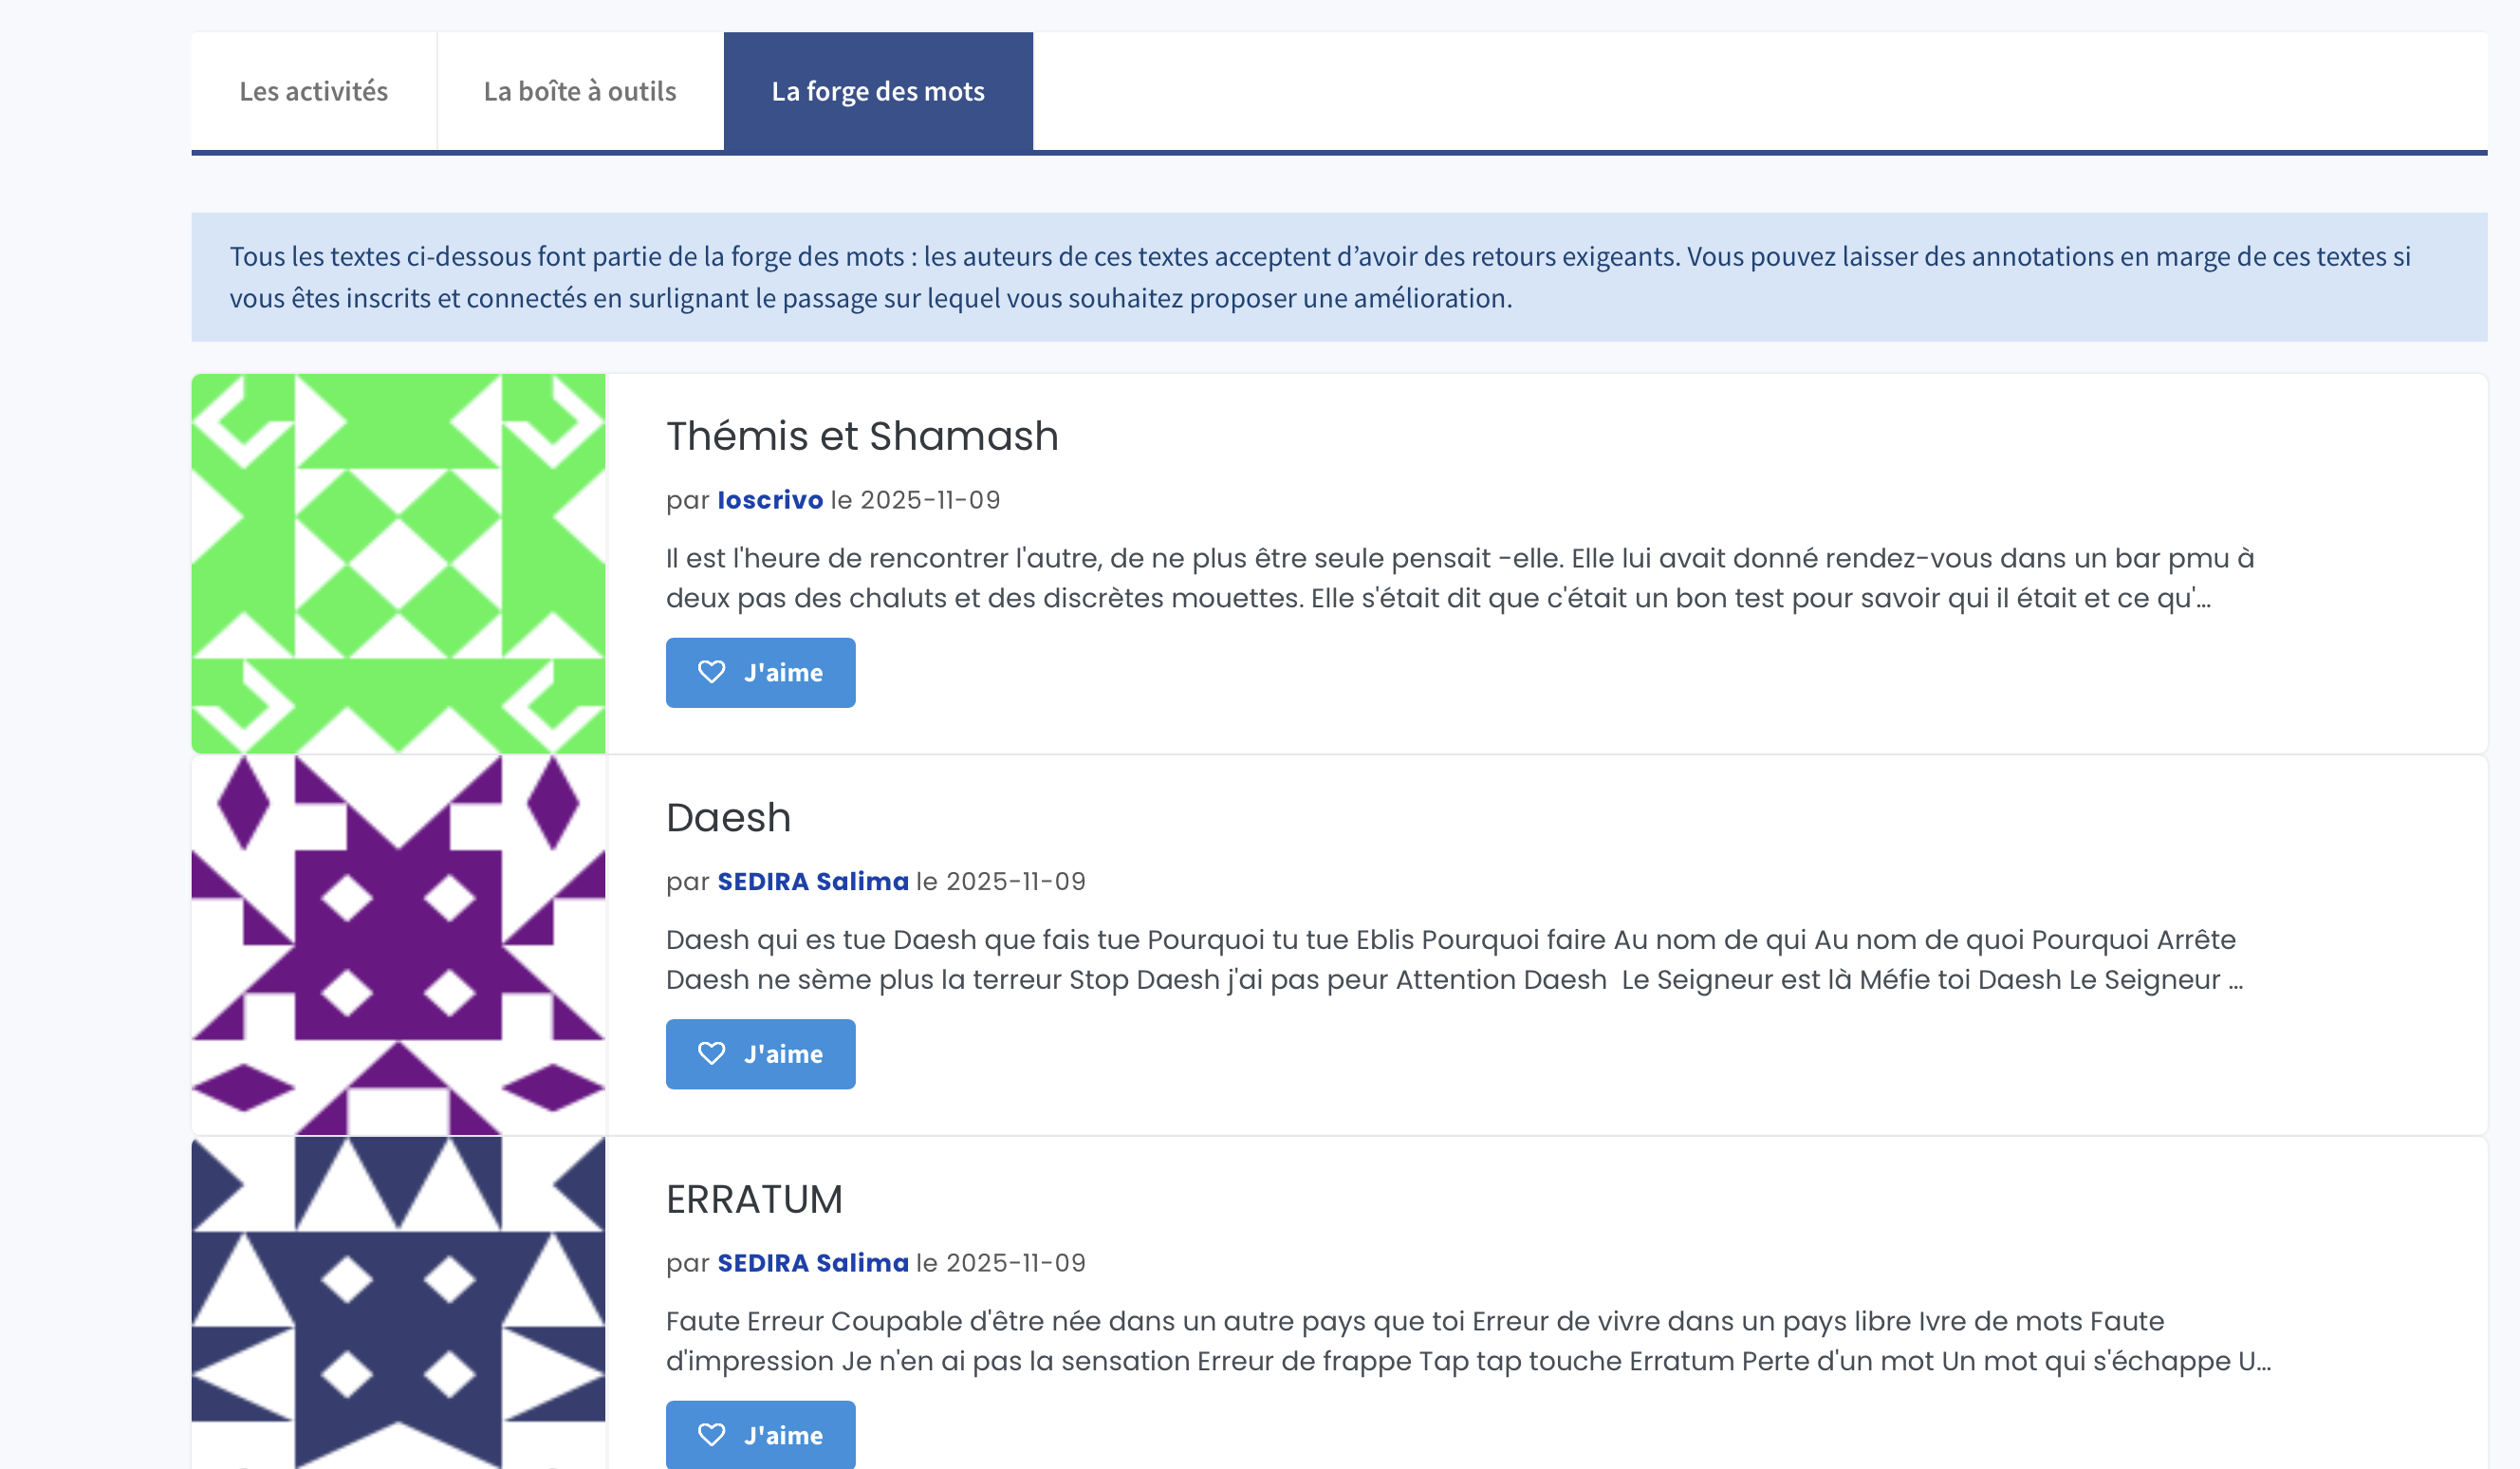Click heart icon on ERRATUM post

coord(711,1434)
